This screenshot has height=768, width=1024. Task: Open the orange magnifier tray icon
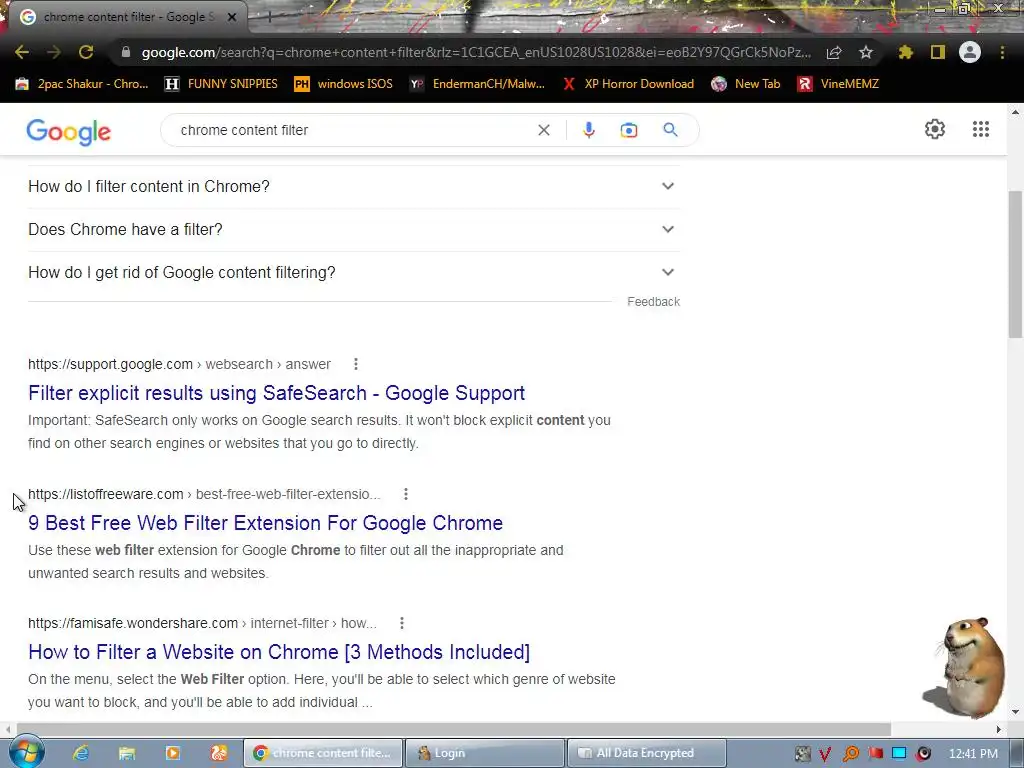[851, 754]
